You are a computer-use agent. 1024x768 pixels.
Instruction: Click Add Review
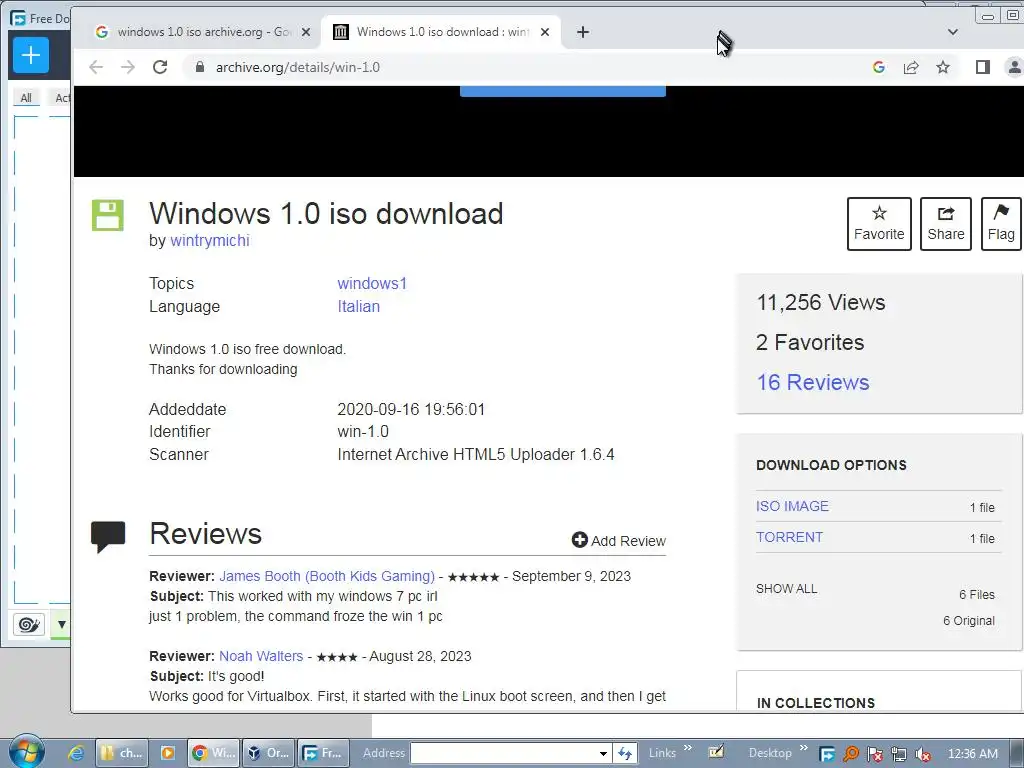[618, 541]
